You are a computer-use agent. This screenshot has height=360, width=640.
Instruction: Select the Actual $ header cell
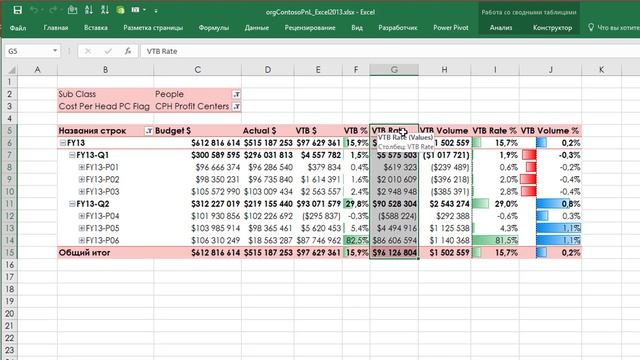pos(267,131)
